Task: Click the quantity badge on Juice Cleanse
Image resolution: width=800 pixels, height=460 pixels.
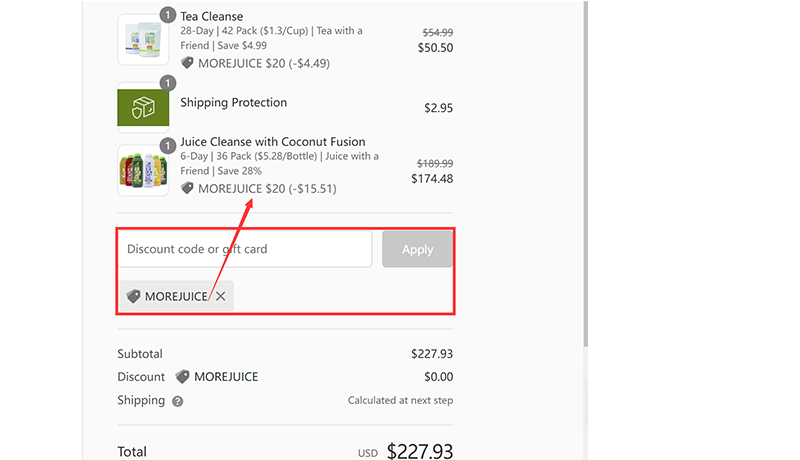Action: pyautogui.click(x=168, y=144)
